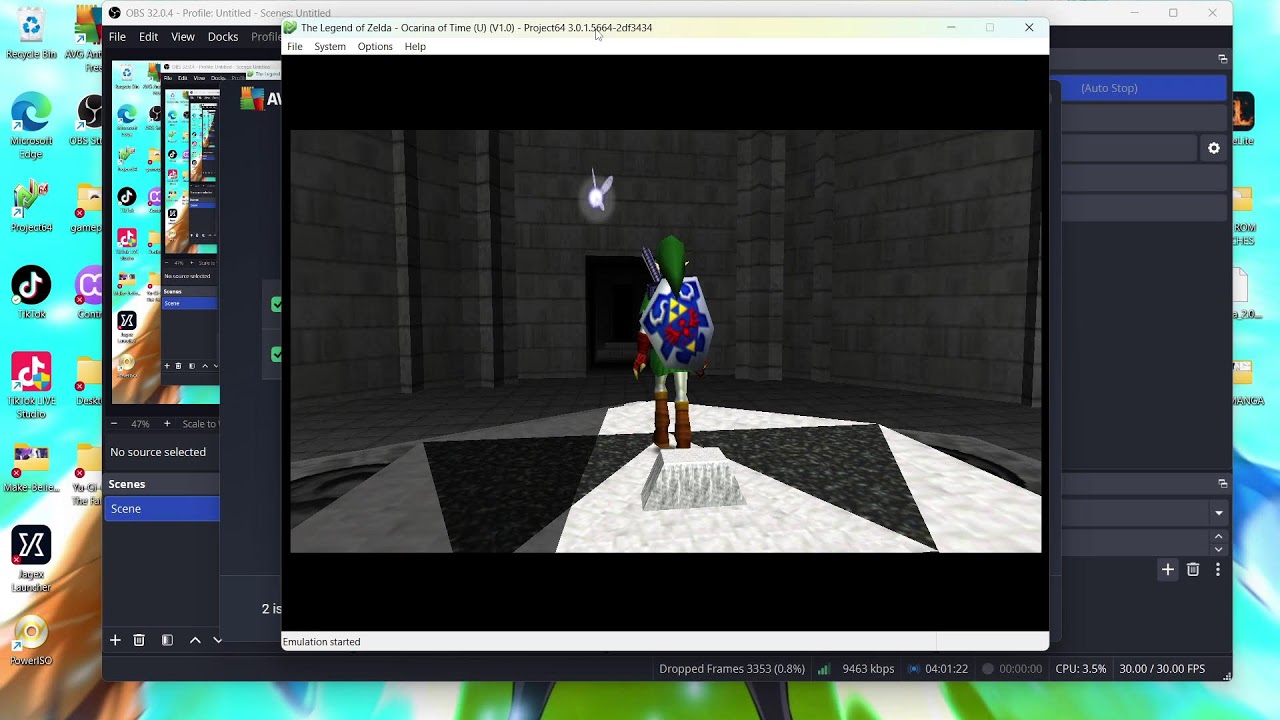The width and height of the screenshot is (1280, 720).
Task: Select the TikTok LIVE Studio desktop shortcut
Action: point(31,385)
